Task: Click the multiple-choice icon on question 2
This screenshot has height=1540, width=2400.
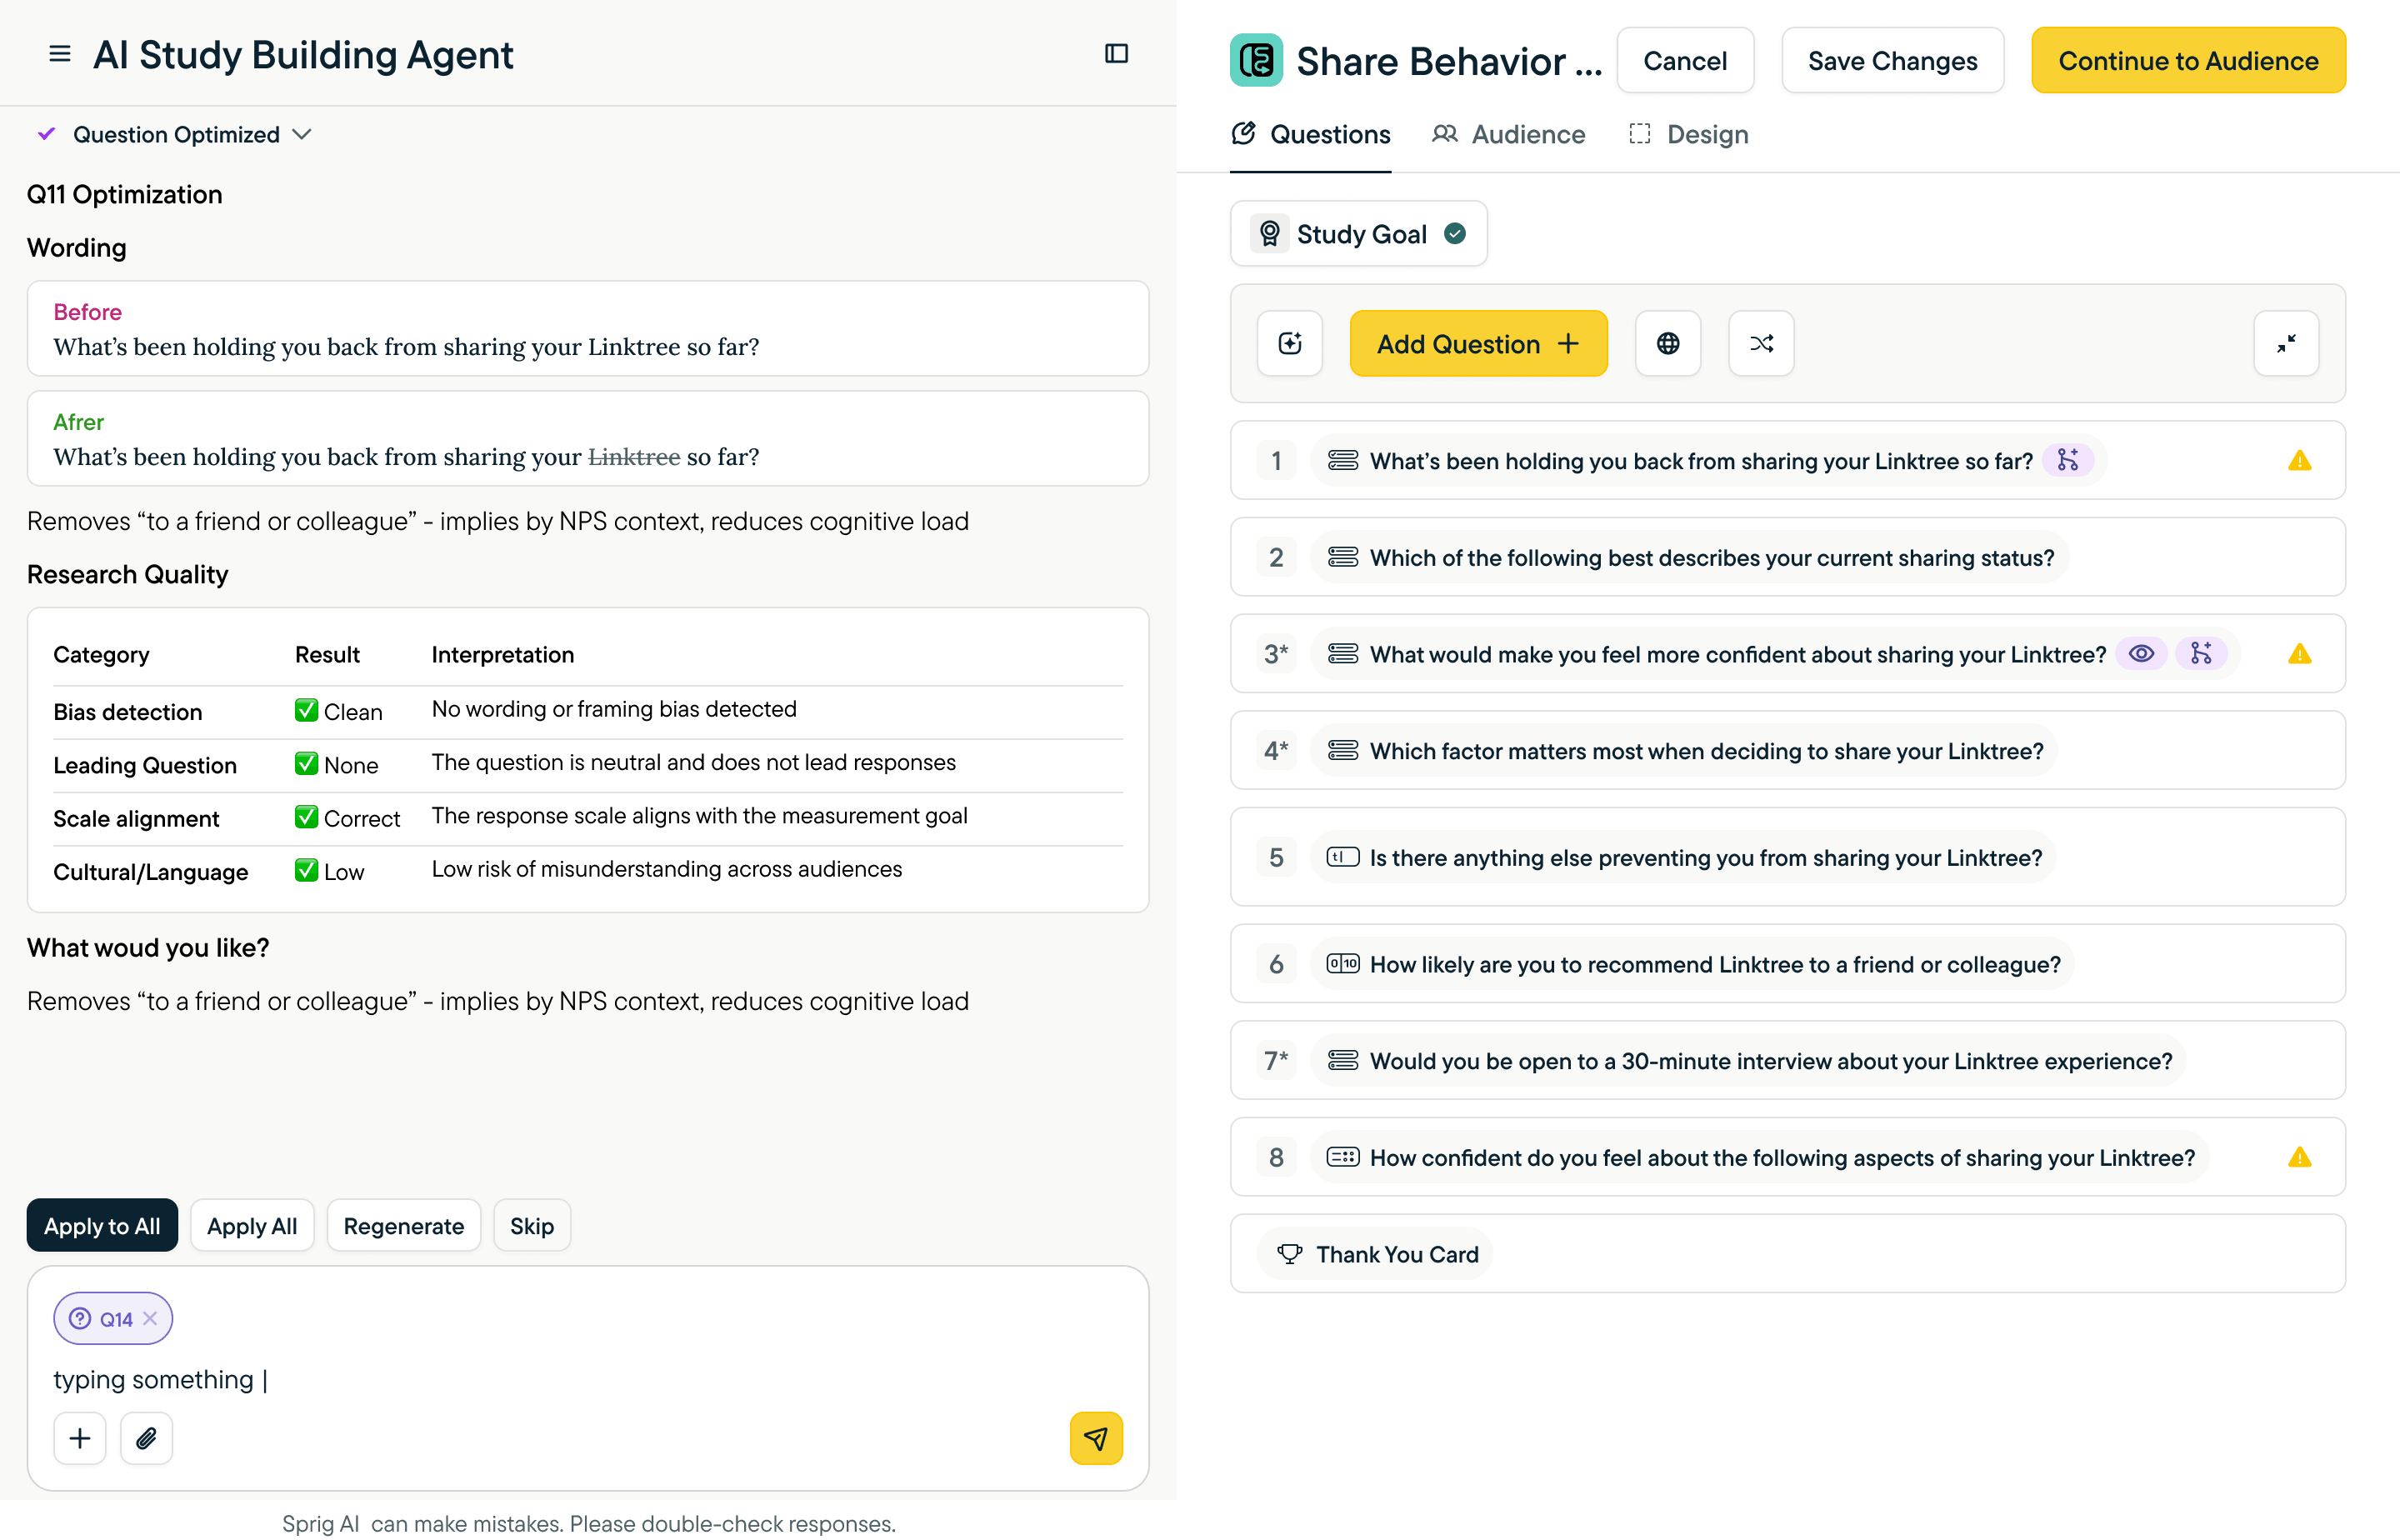Action: tap(1342, 557)
